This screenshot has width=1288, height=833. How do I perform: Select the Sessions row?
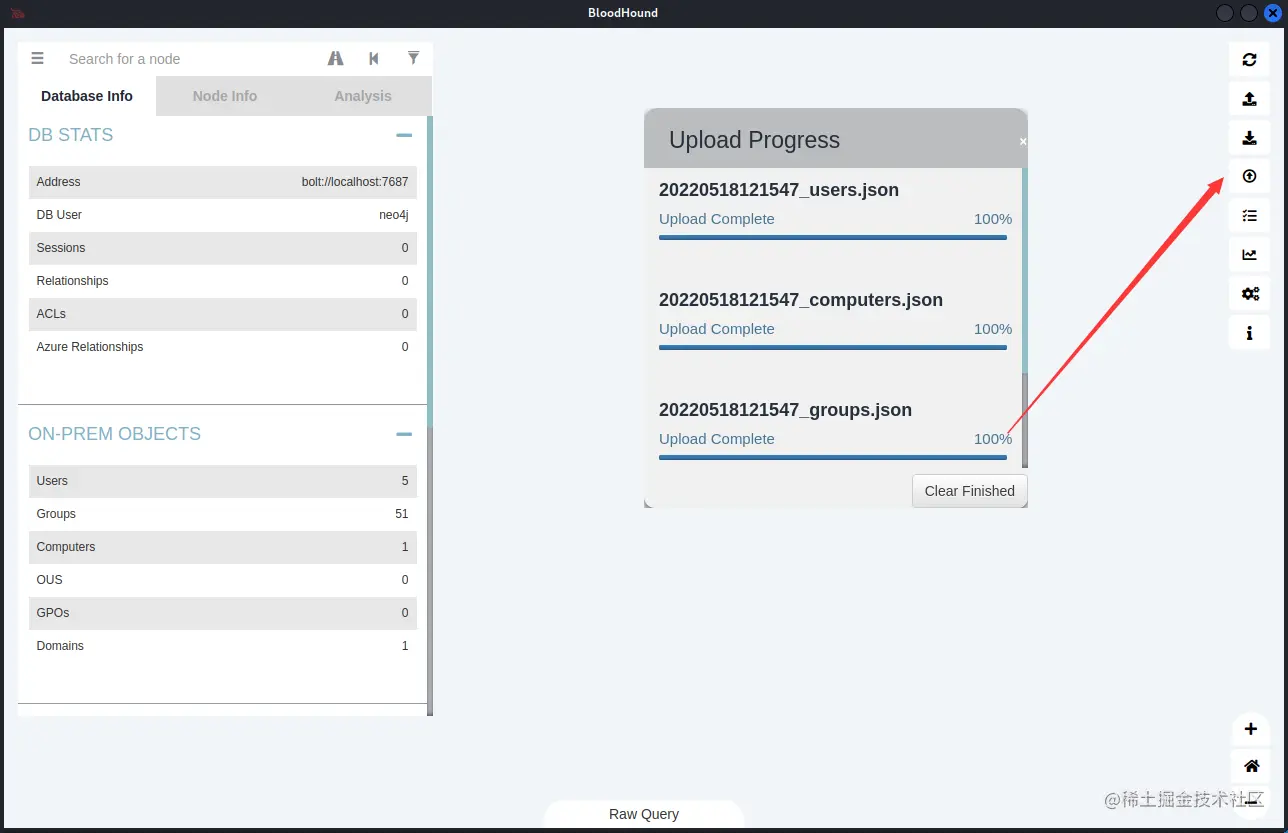click(x=223, y=248)
